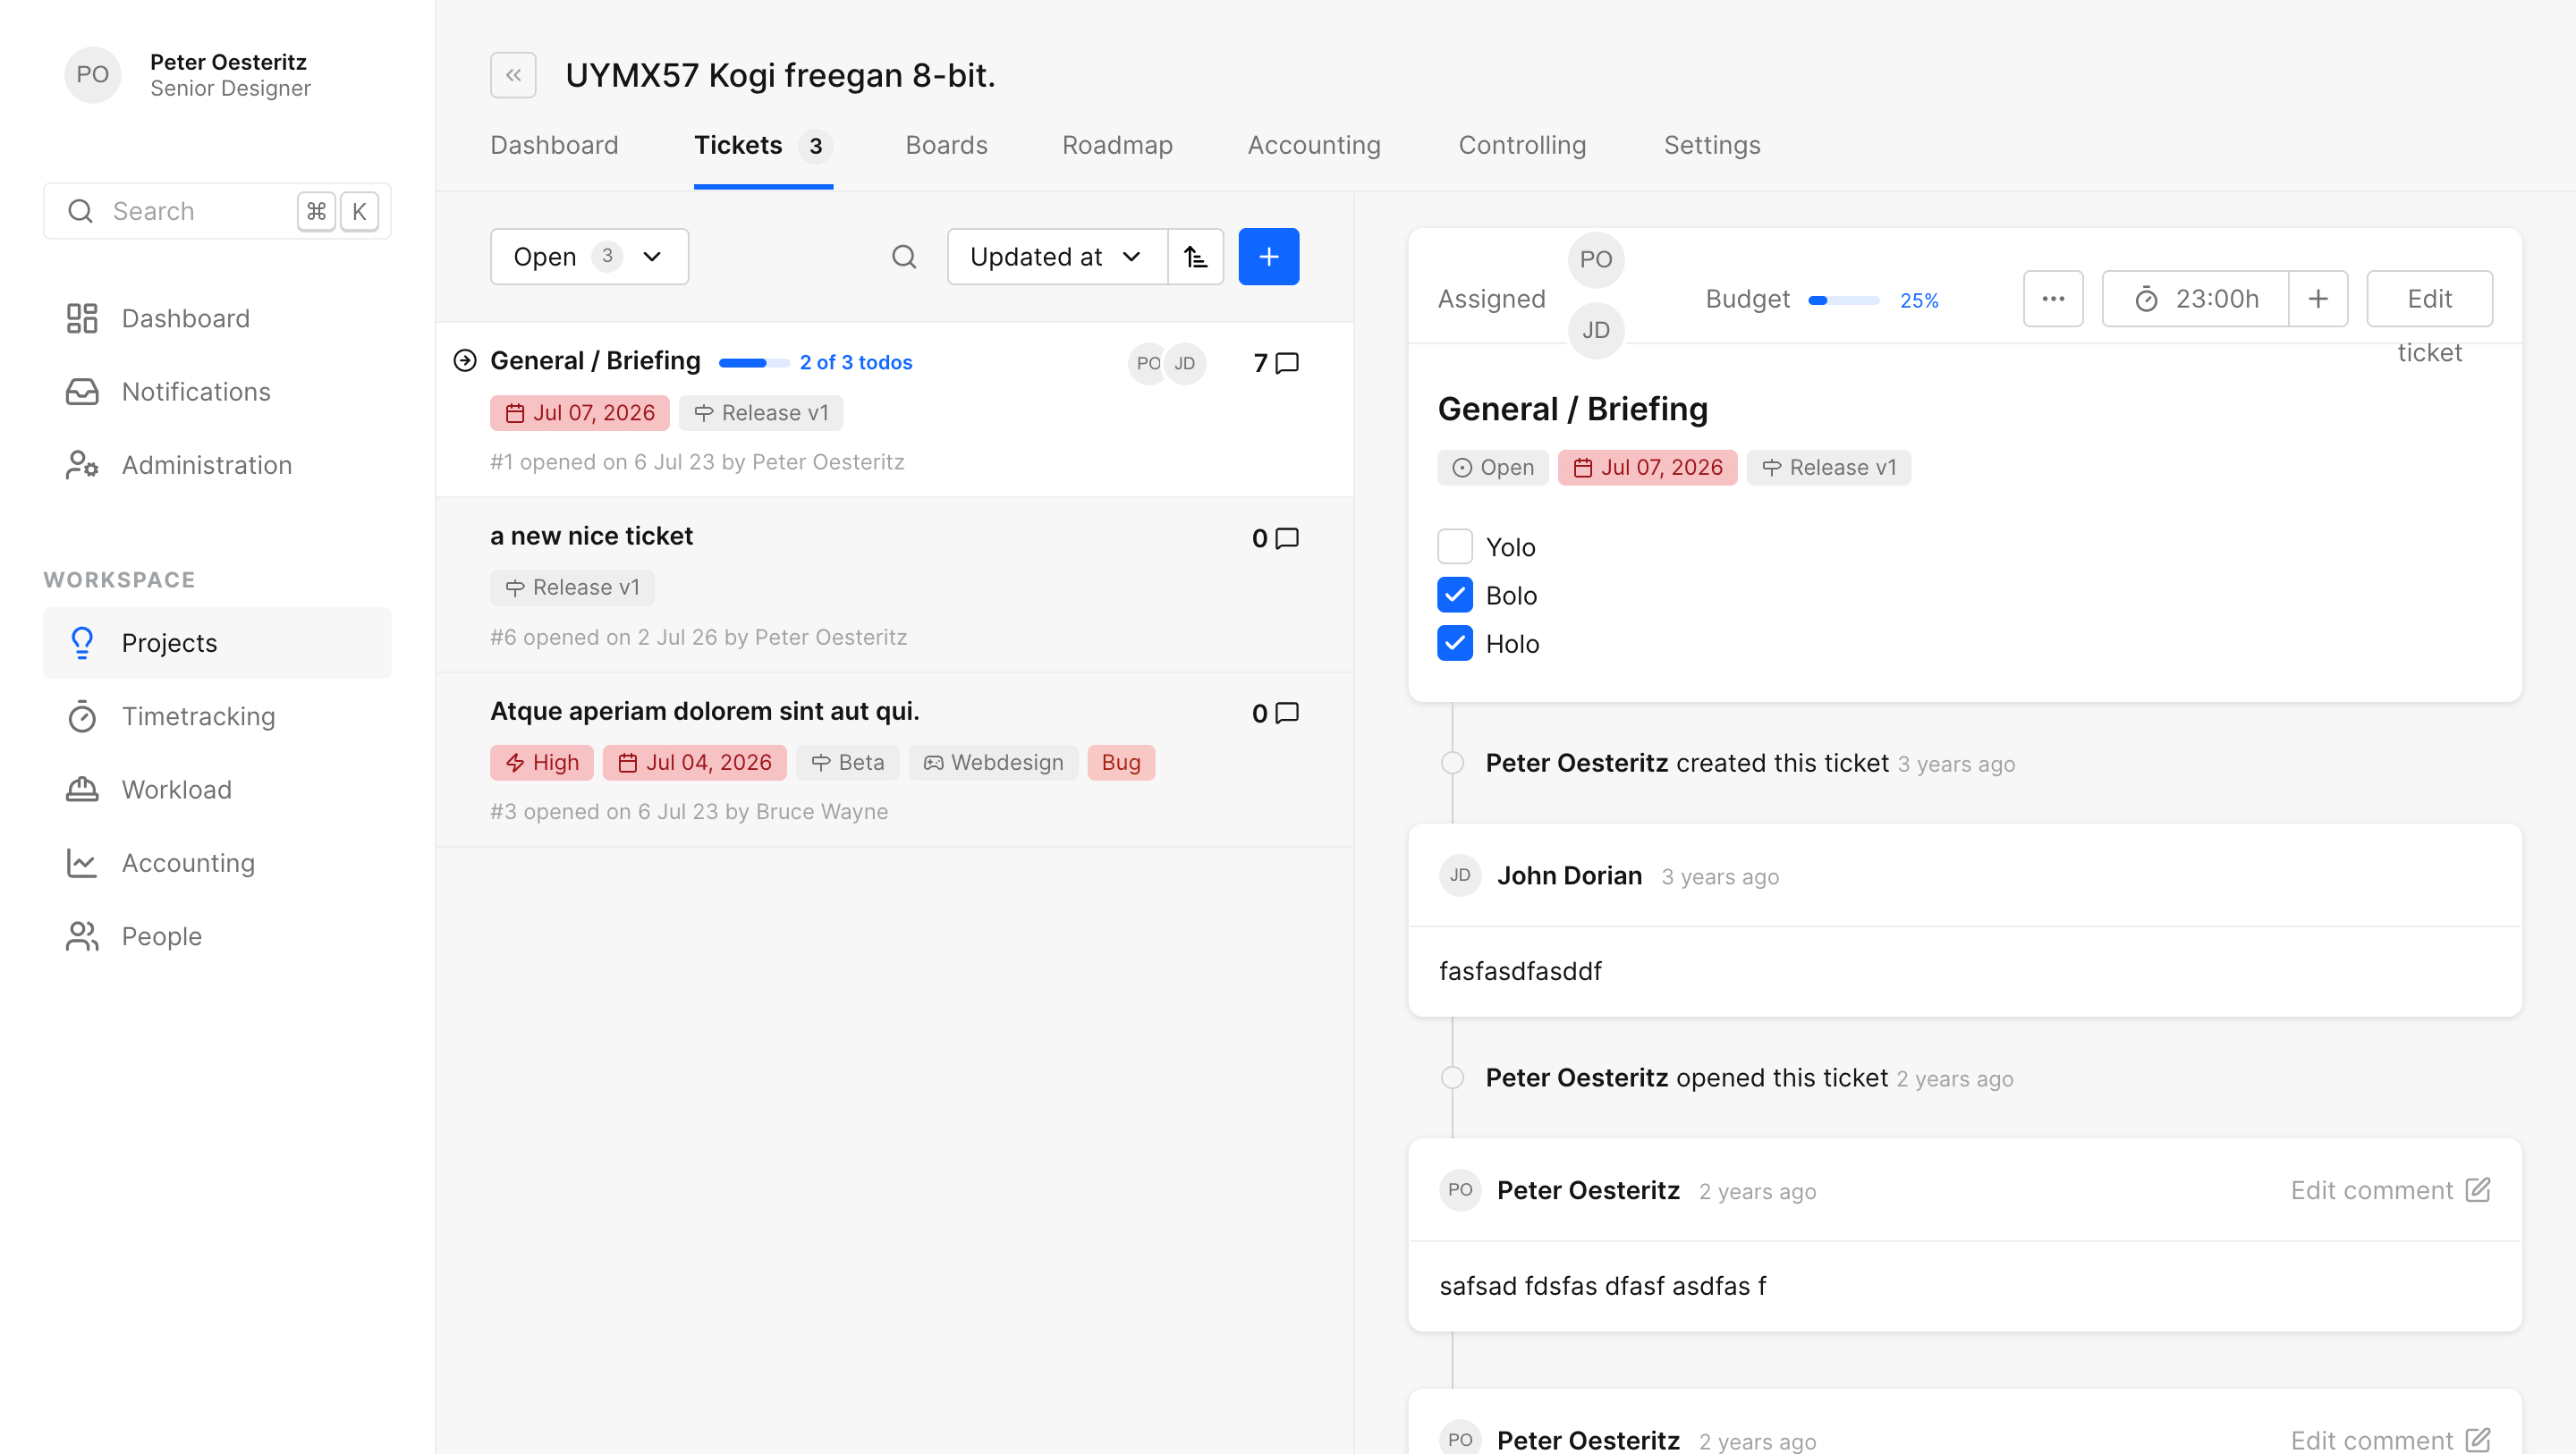
Task: Switch to the Boards tab
Action: pyautogui.click(x=946, y=145)
